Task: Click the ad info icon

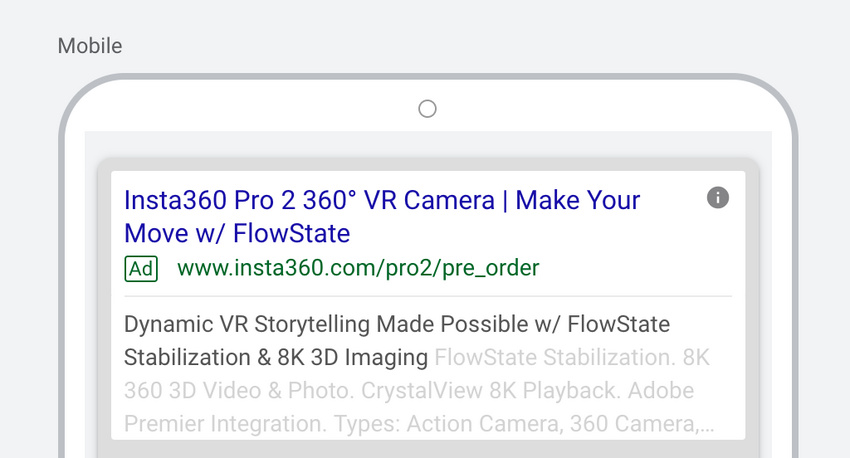Action: coord(718,198)
